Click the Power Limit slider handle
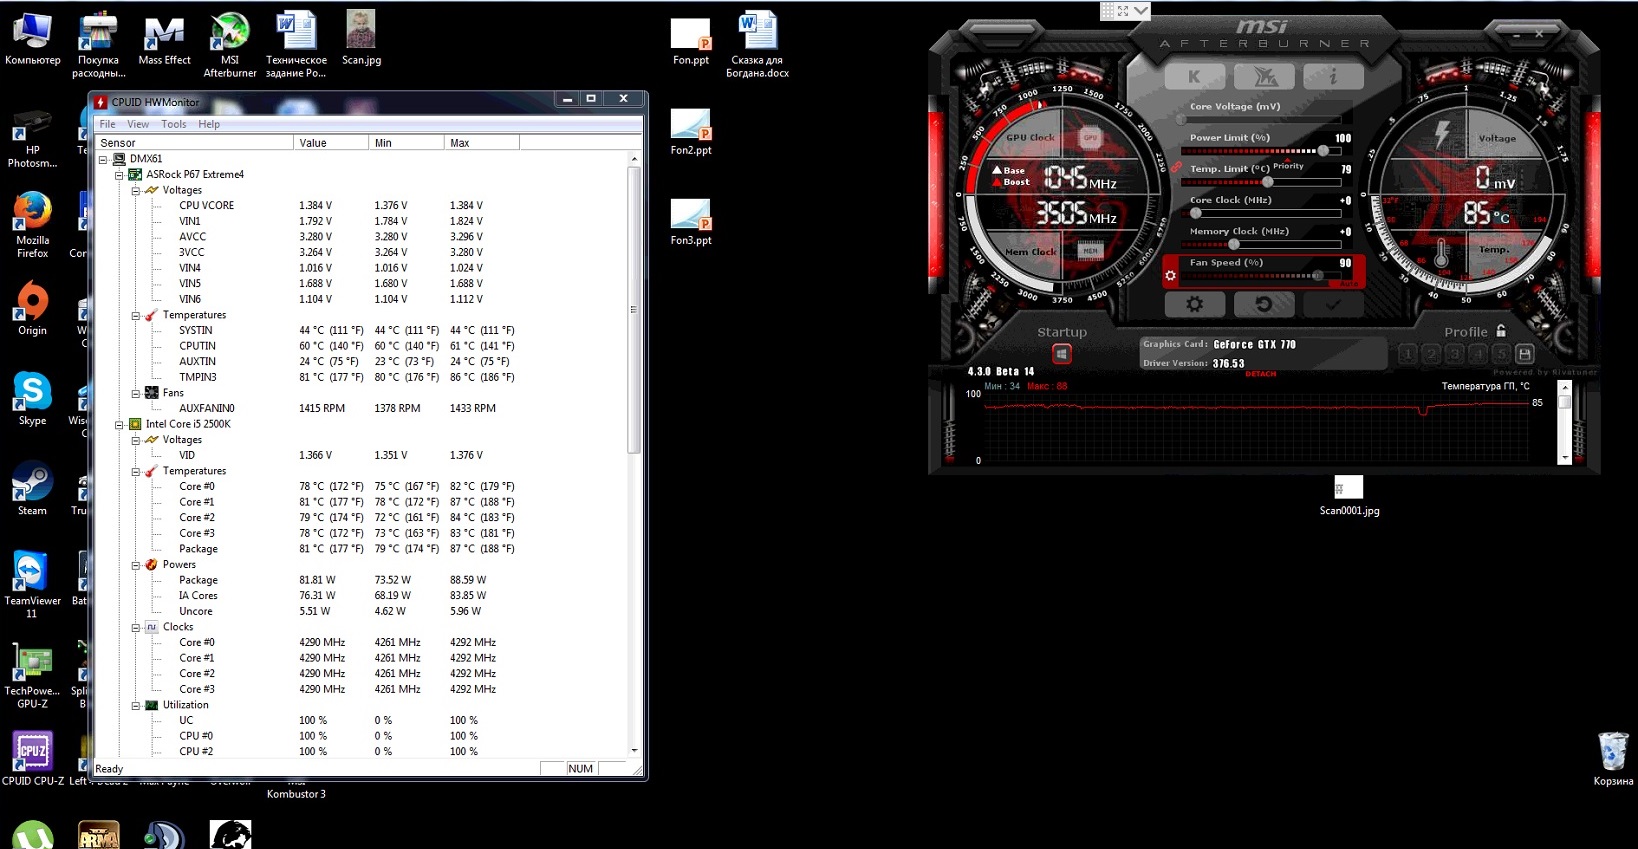 (1323, 151)
